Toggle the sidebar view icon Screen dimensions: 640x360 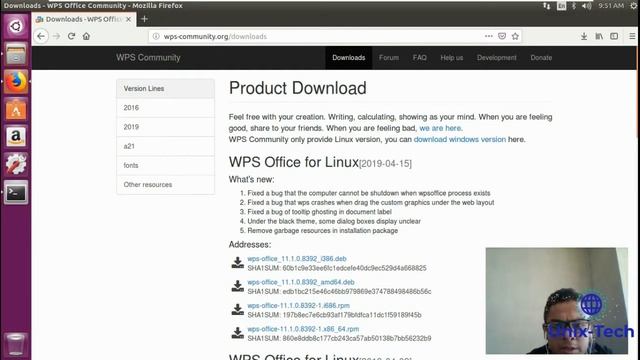[614, 36]
